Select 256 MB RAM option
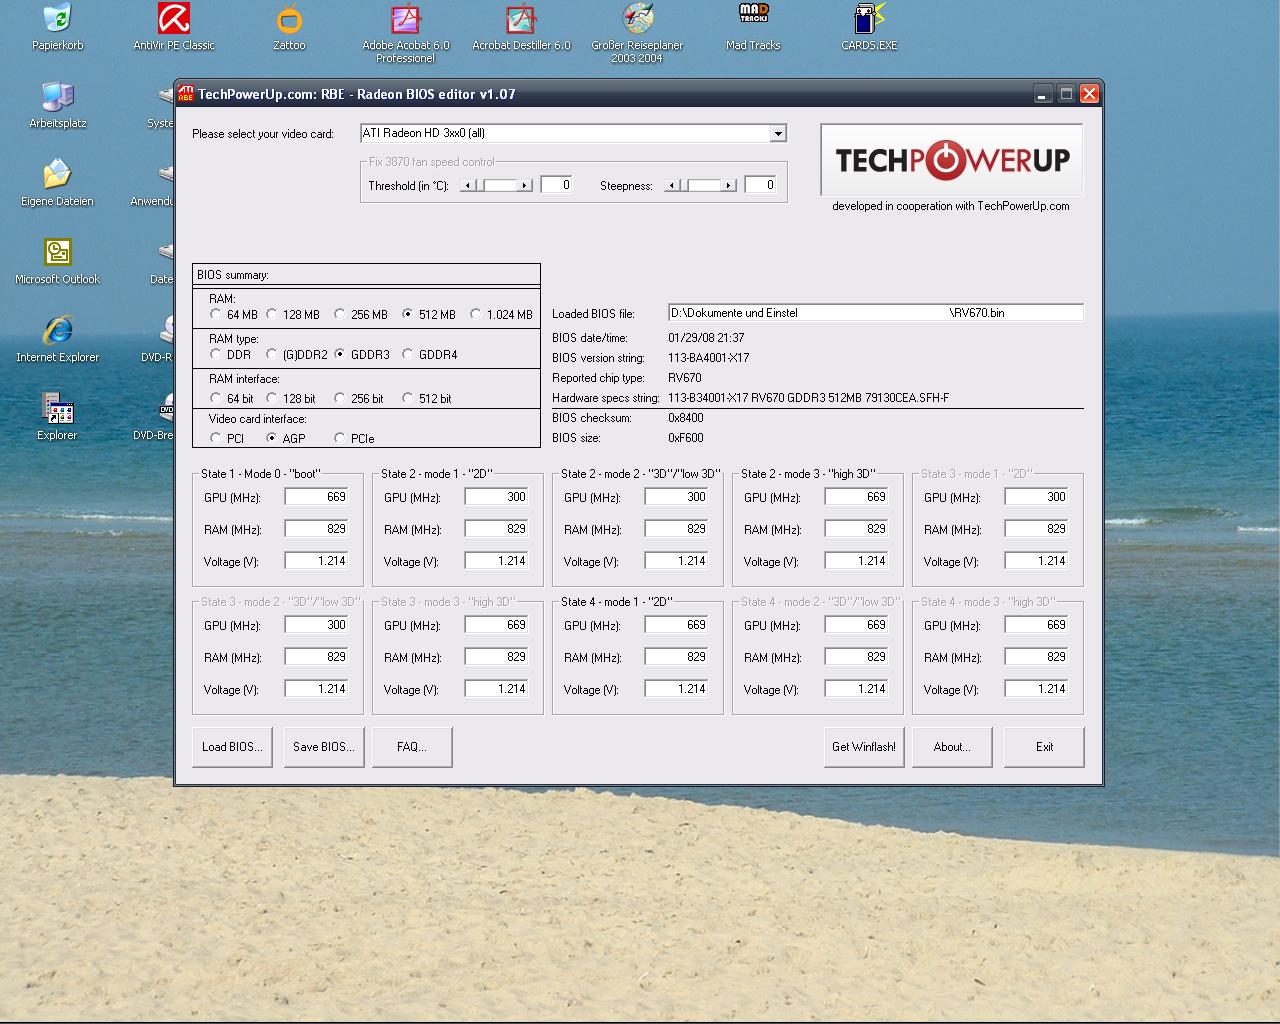Screen dimensions: 1280x1024 pyautogui.click(x=340, y=314)
